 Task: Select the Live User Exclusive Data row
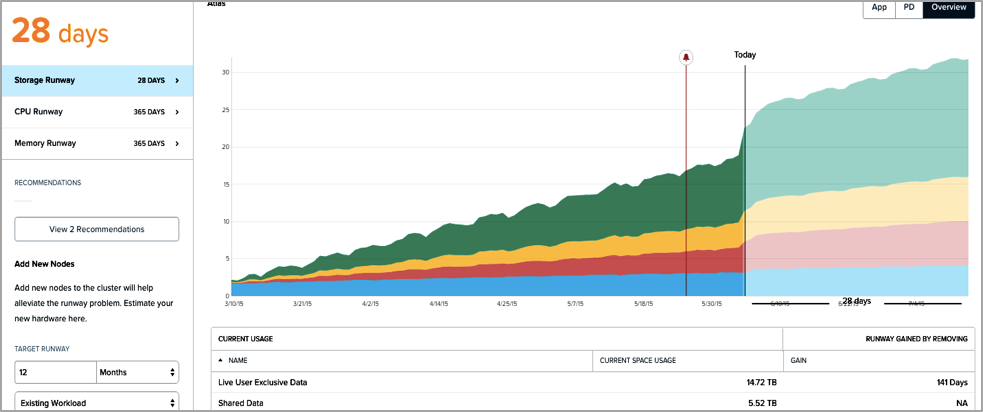coord(591,382)
